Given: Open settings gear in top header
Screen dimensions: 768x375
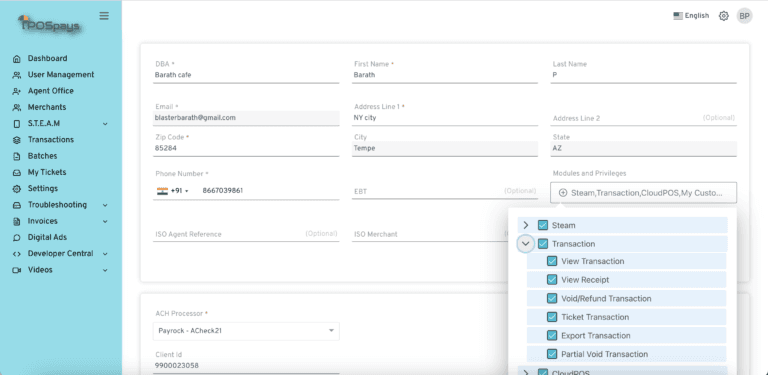Looking at the screenshot, I should pos(723,16).
